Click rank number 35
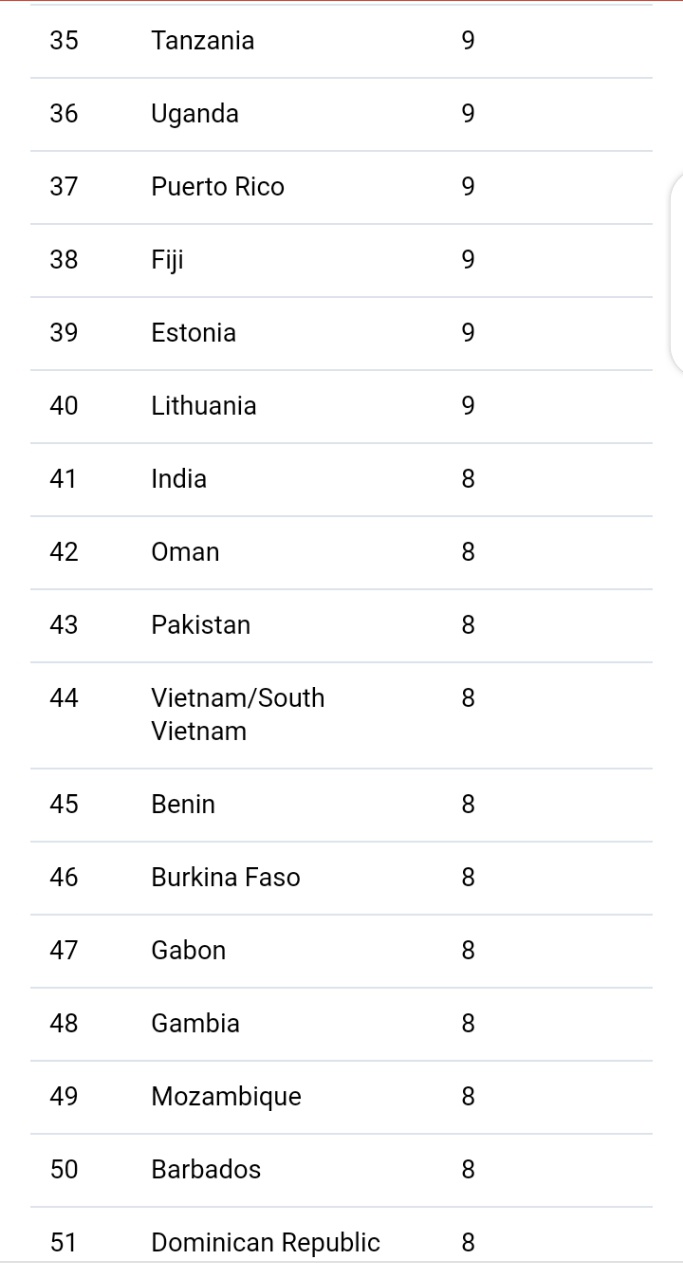Screen dimensions: 683x1263 pyautogui.click(x=64, y=41)
